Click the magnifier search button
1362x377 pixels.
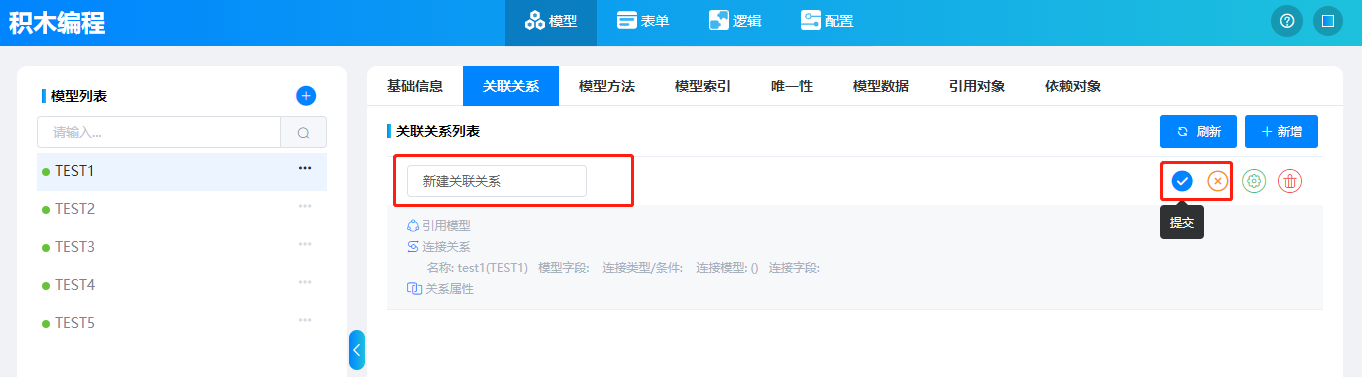tap(304, 132)
